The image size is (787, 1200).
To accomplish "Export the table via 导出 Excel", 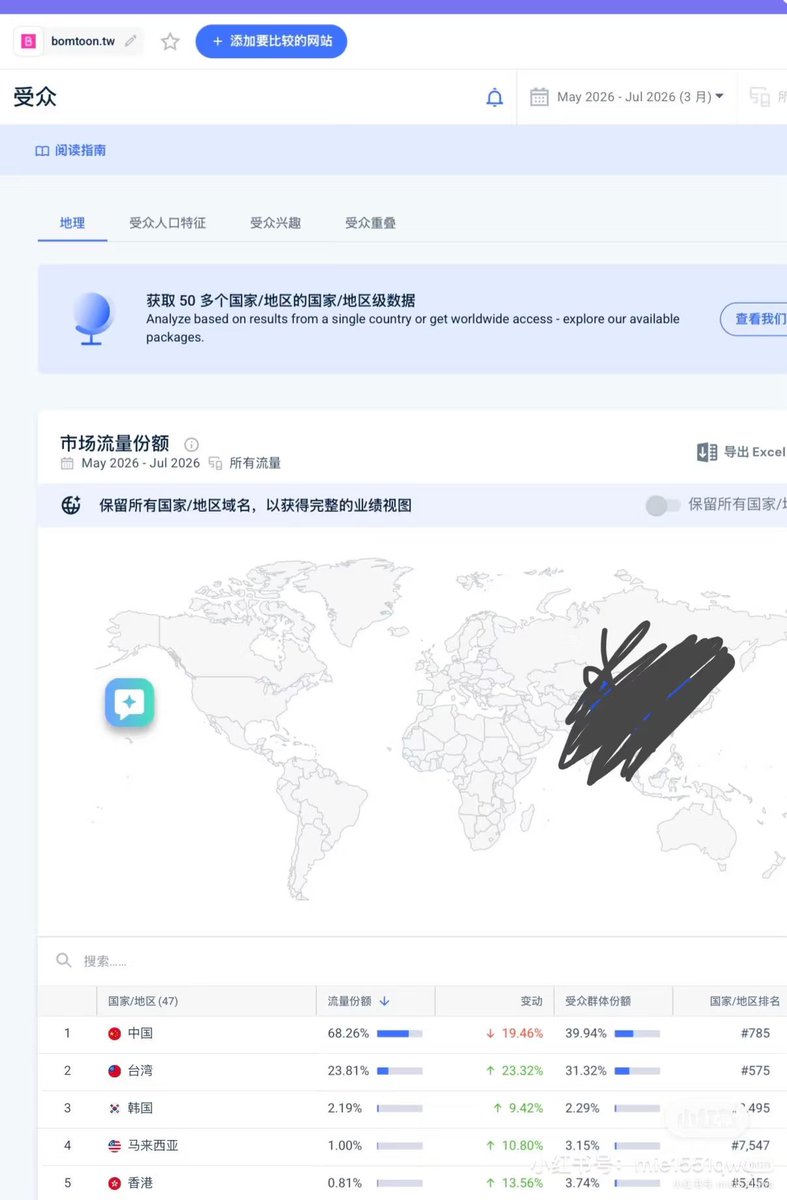I will (741, 452).
